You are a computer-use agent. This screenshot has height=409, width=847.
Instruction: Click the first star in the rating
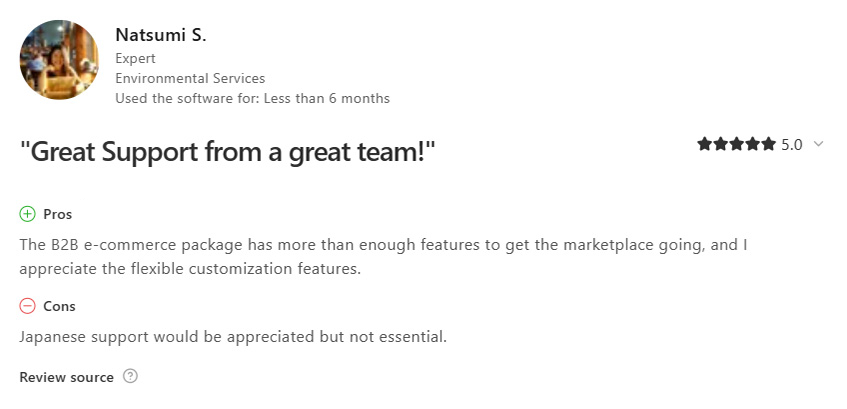click(704, 144)
